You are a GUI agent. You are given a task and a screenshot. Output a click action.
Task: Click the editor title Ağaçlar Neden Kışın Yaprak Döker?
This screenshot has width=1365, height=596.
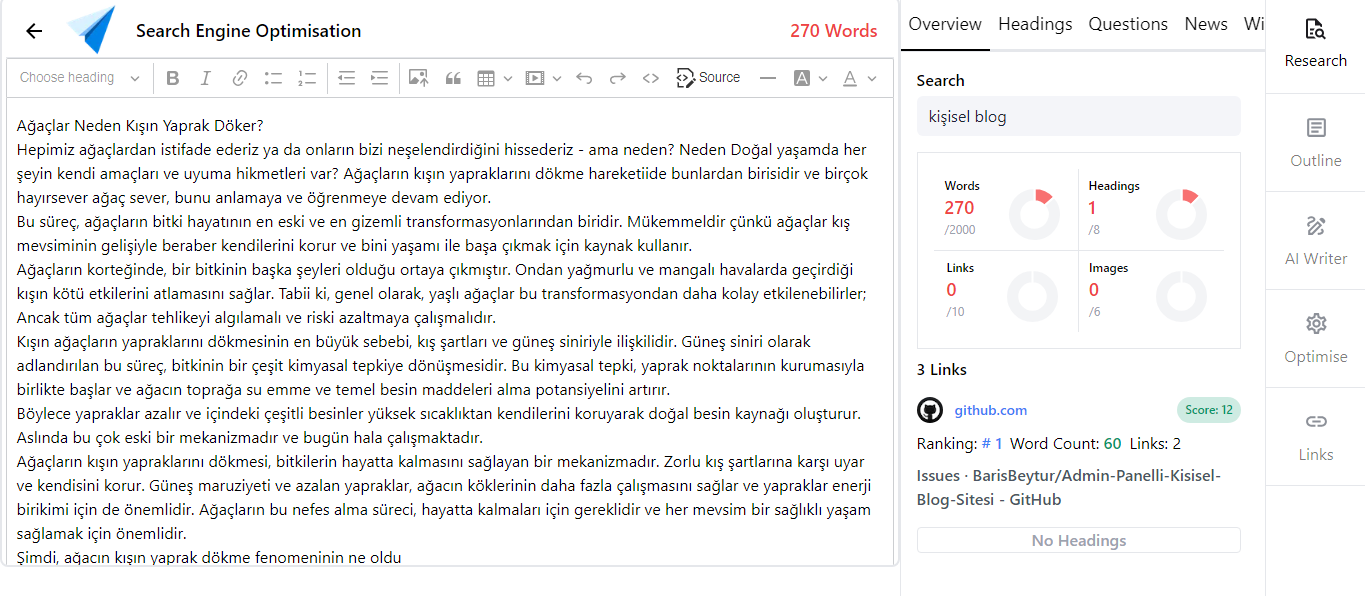pos(139,126)
